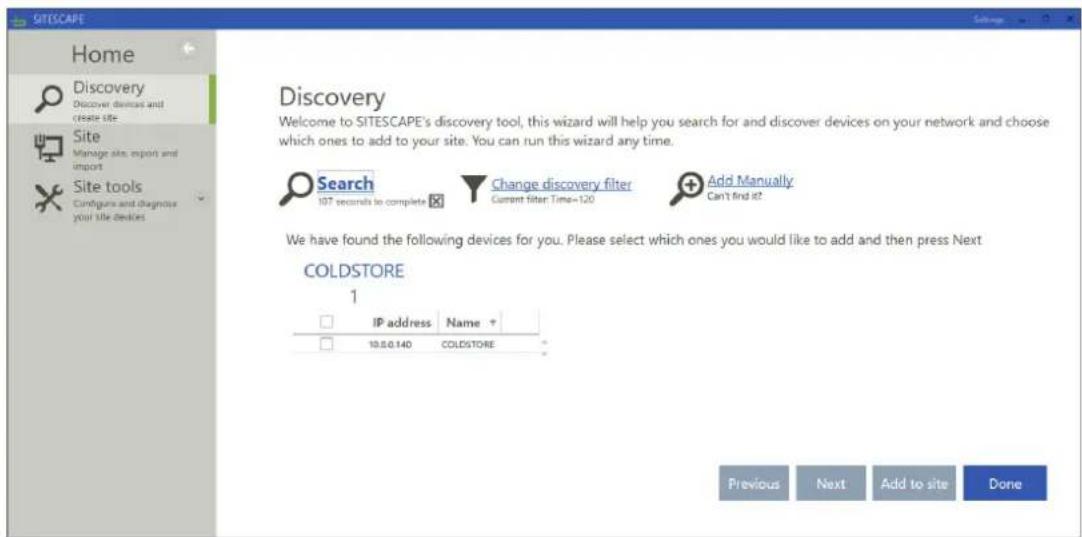The image size is (1082, 537).
Task: Click the Add Manually plus-magnifier icon
Action: [686, 189]
